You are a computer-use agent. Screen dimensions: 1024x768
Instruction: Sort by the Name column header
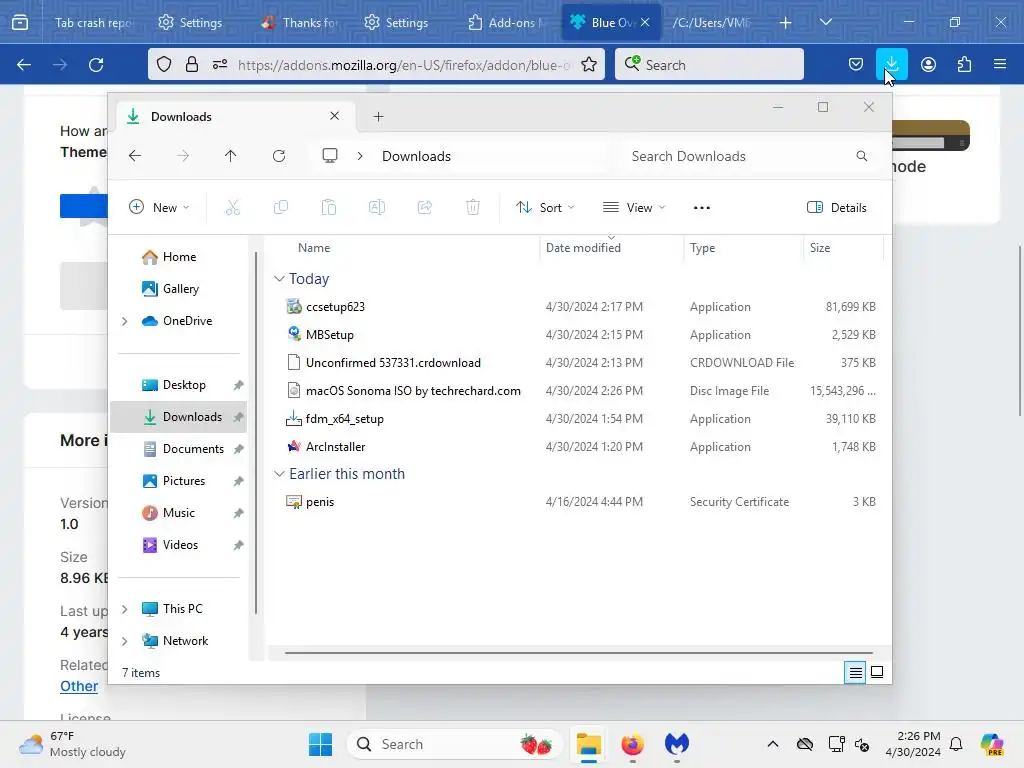point(314,248)
